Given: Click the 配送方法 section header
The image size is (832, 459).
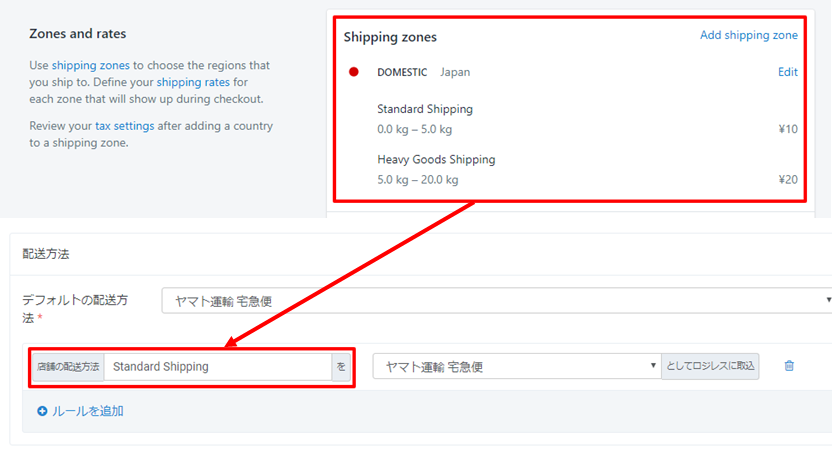Looking at the screenshot, I should click(x=46, y=254).
